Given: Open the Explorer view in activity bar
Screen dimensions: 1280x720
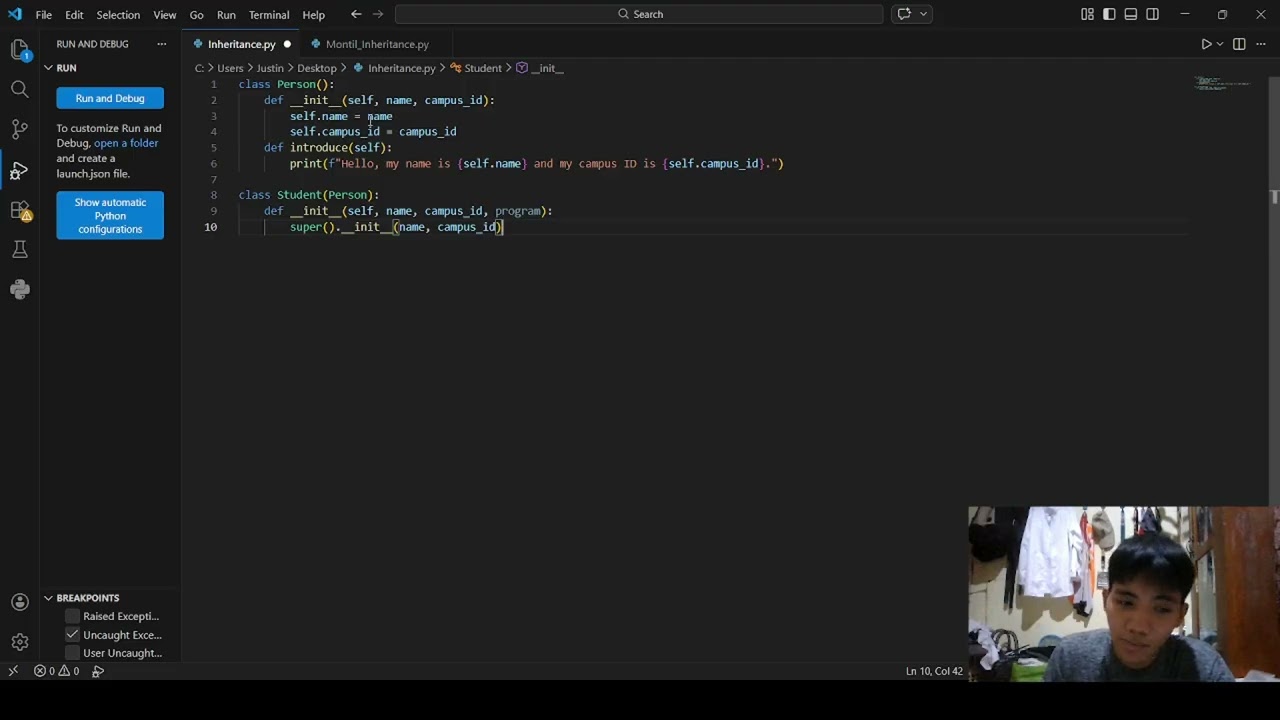Looking at the screenshot, I should 19,50.
